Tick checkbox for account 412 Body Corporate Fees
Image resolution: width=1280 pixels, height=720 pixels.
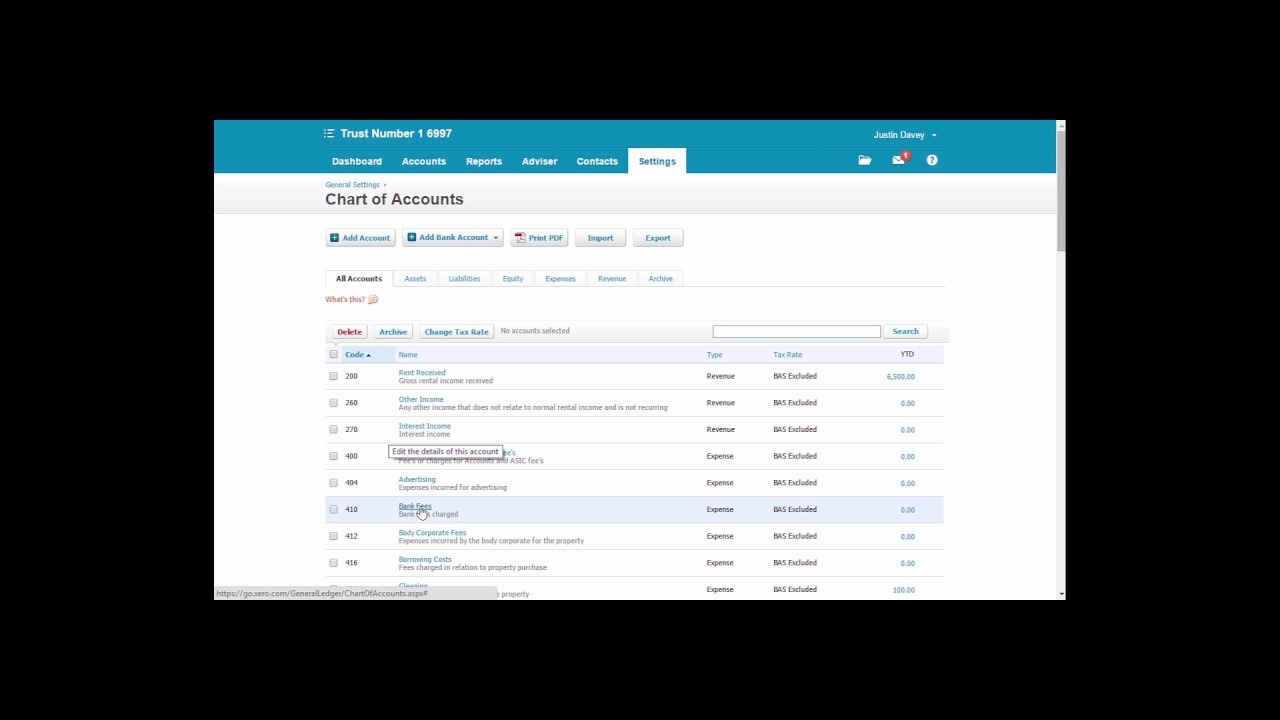[x=334, y=536]
